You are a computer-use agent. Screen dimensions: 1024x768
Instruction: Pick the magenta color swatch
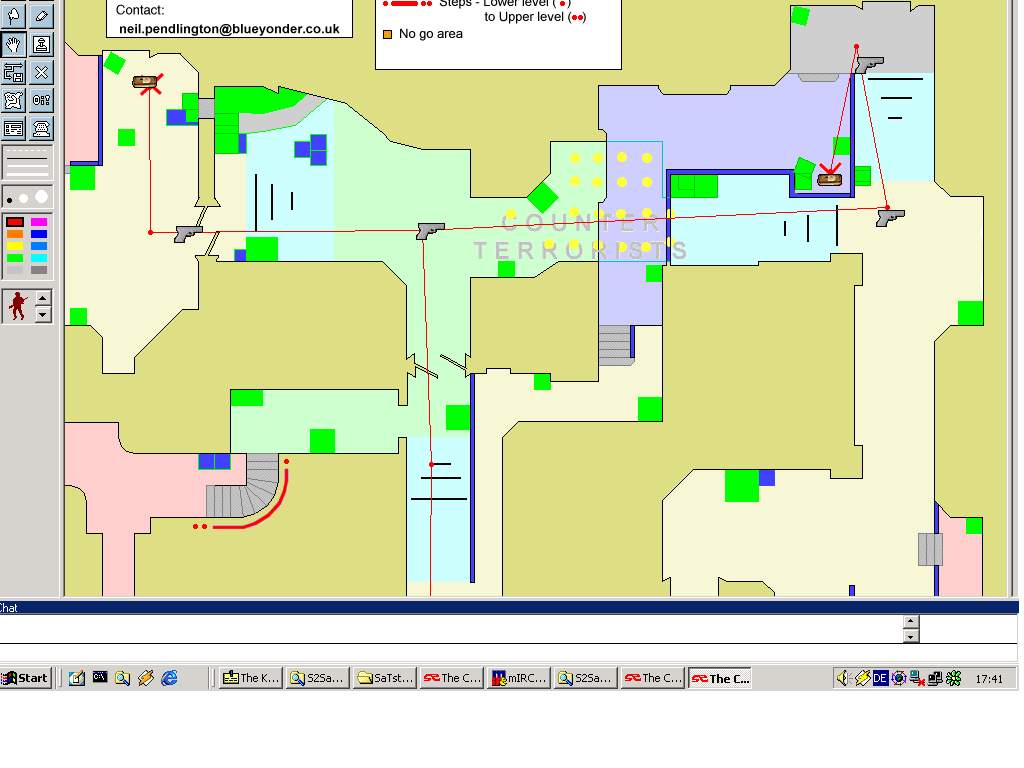[39, 222]
